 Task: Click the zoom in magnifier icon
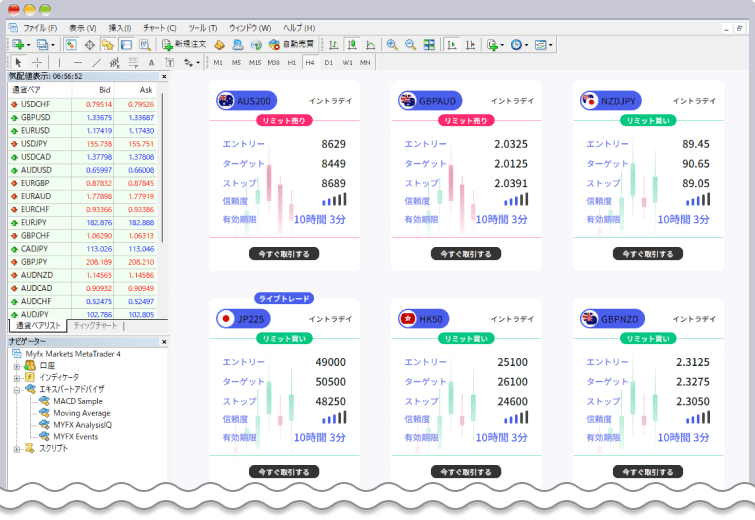click(x=392, y=45)
